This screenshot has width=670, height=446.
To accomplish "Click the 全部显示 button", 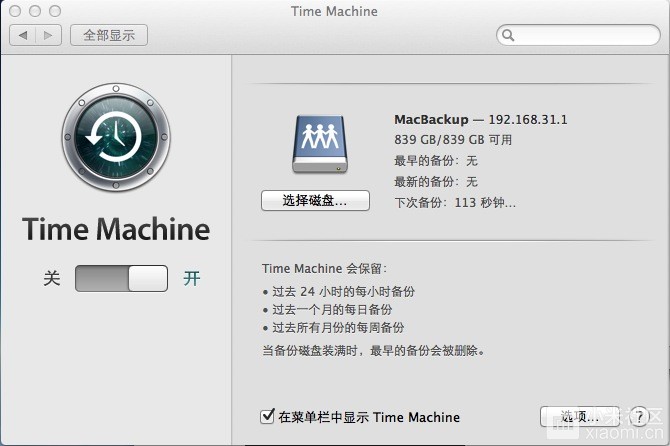I will pos(109,35).
